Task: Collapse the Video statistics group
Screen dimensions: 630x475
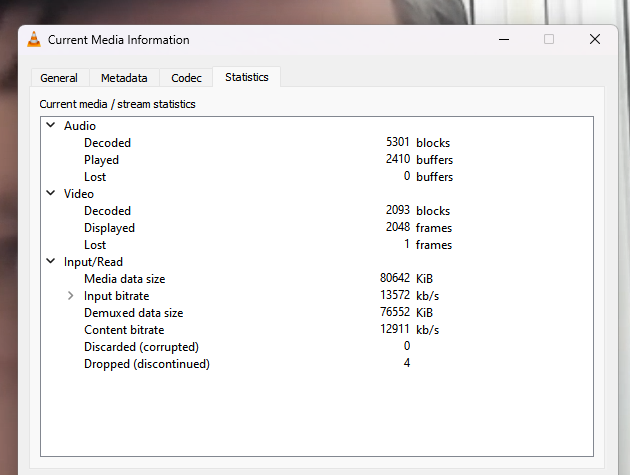Action: tap(51, 194)
